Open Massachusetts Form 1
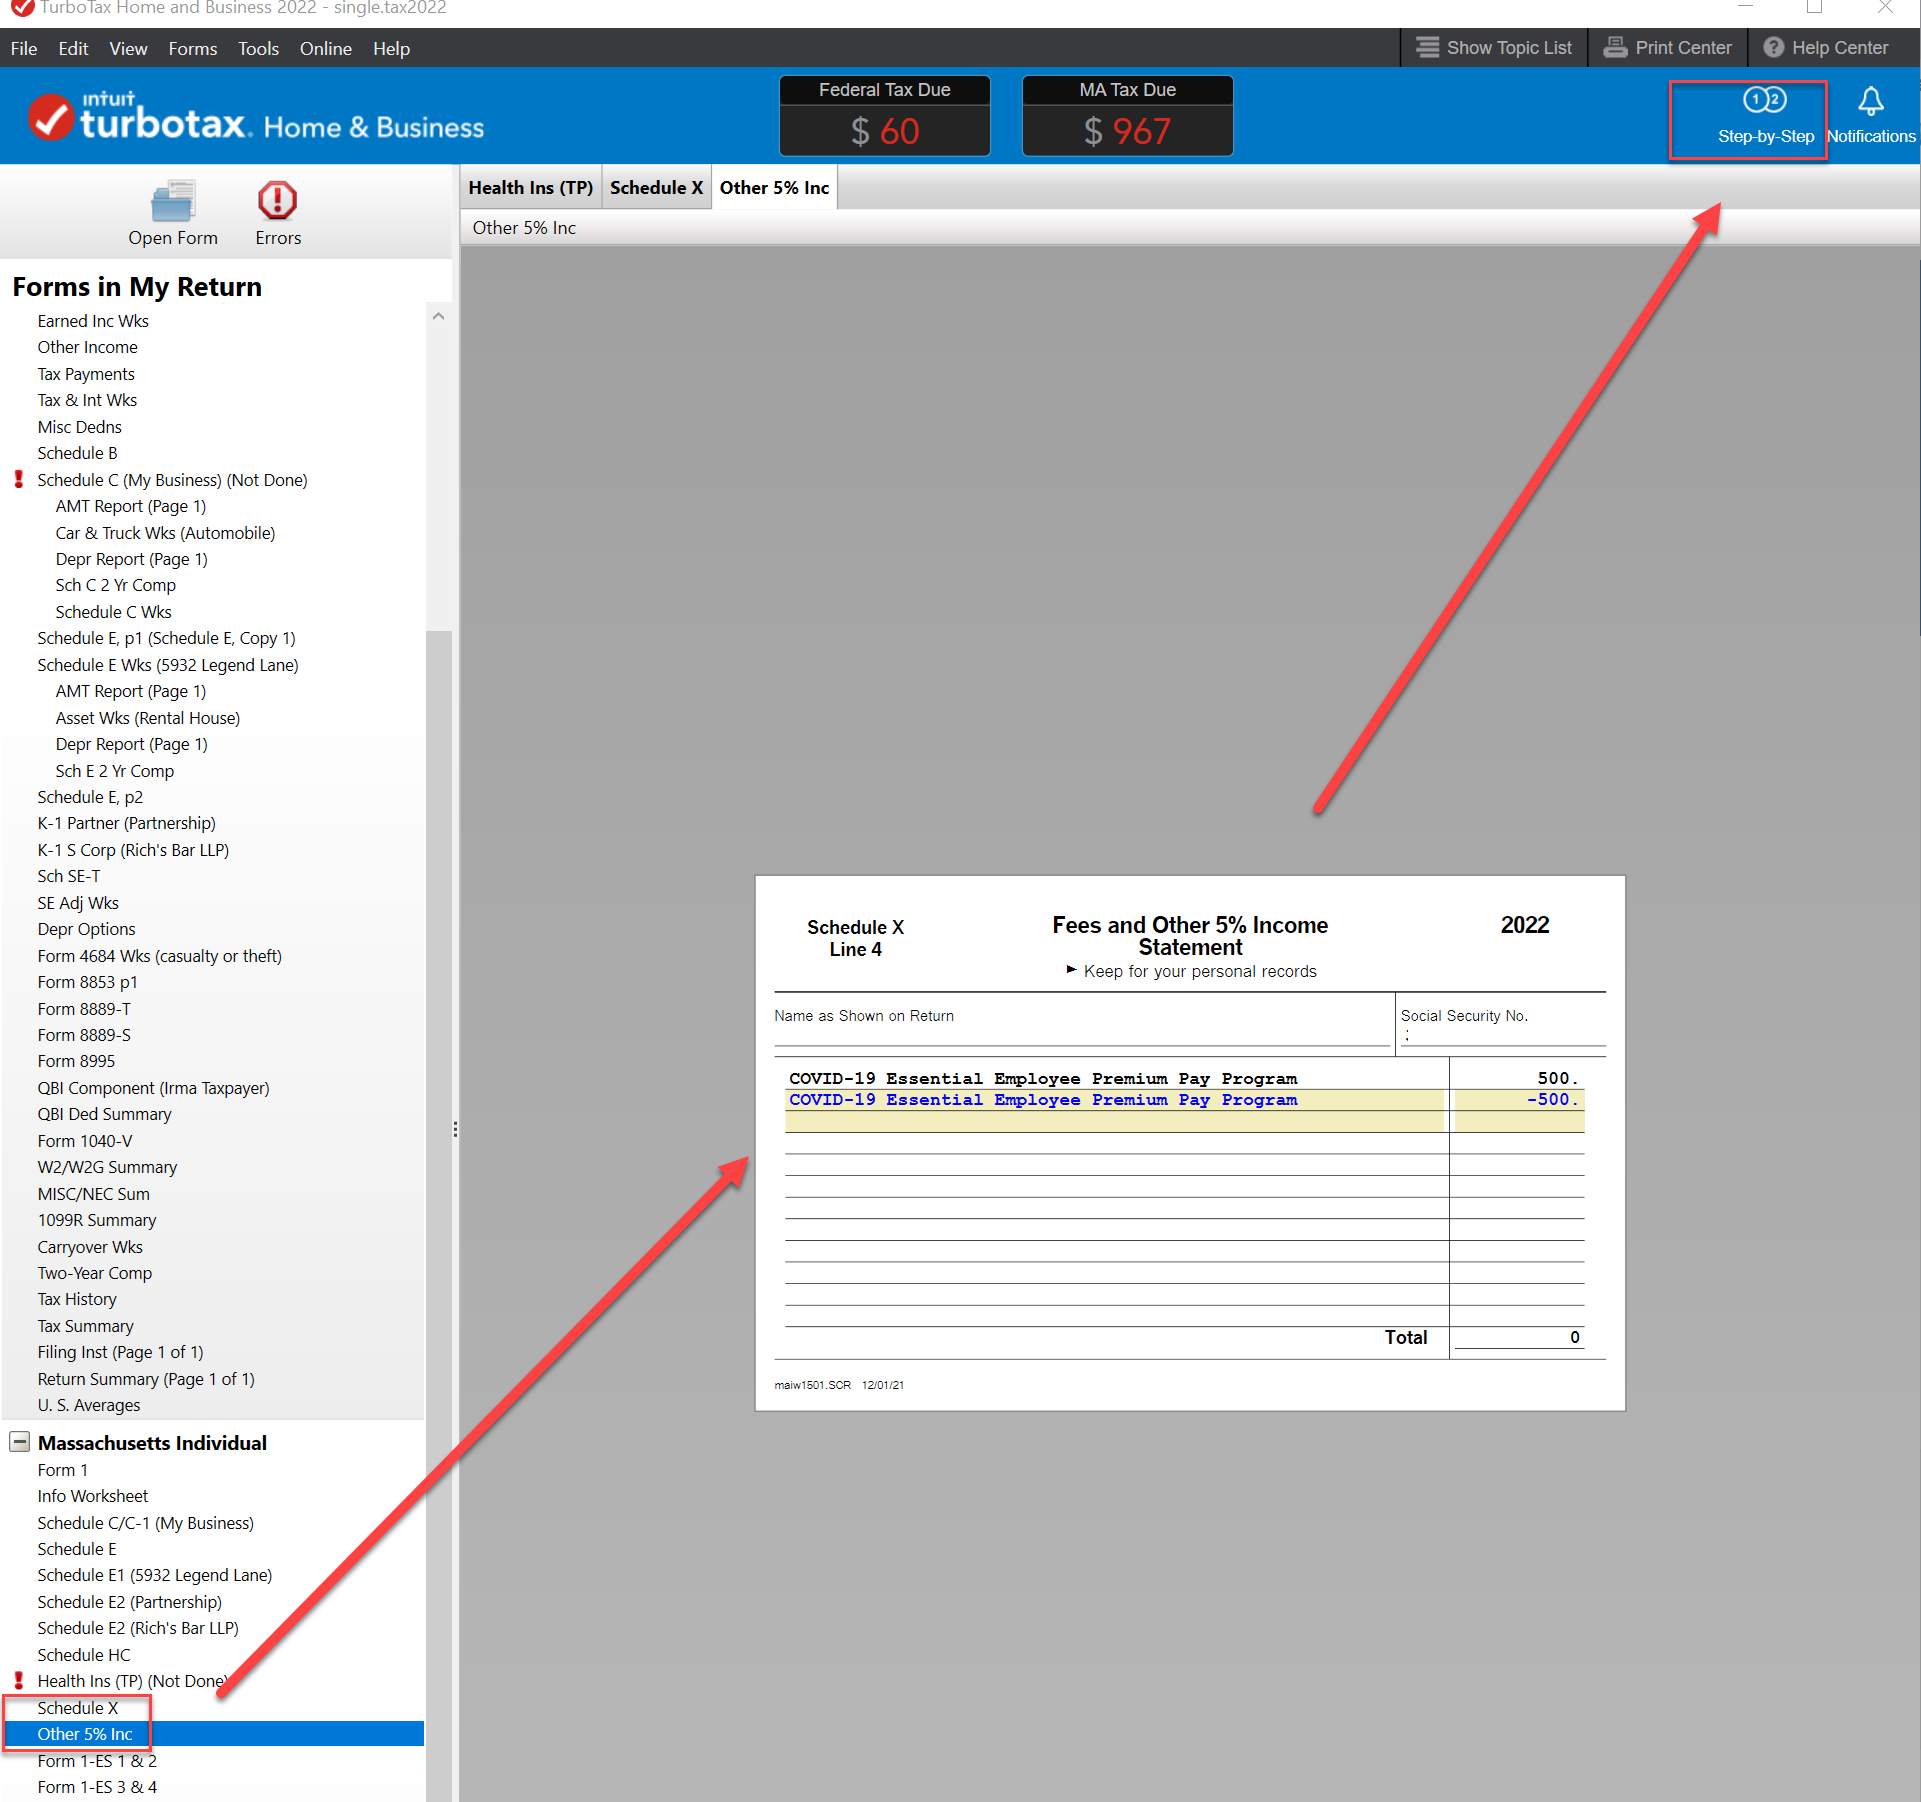Screen dimensions: 1921x1802 (62, 1470)
